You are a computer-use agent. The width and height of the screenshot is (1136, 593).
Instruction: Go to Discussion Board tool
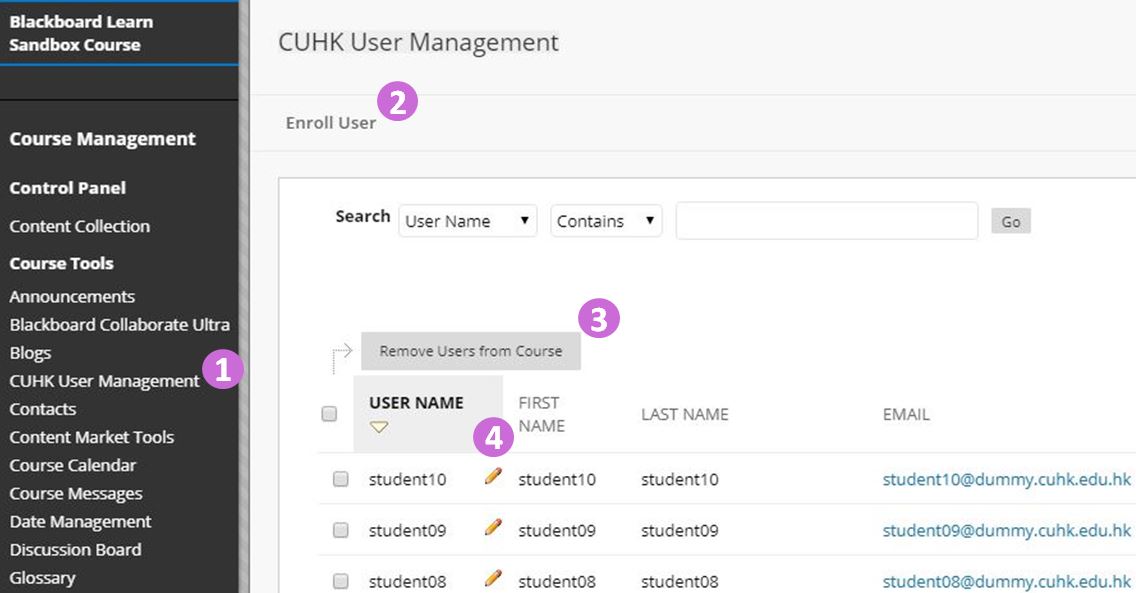pyautogui.click(x=75, y=549)
